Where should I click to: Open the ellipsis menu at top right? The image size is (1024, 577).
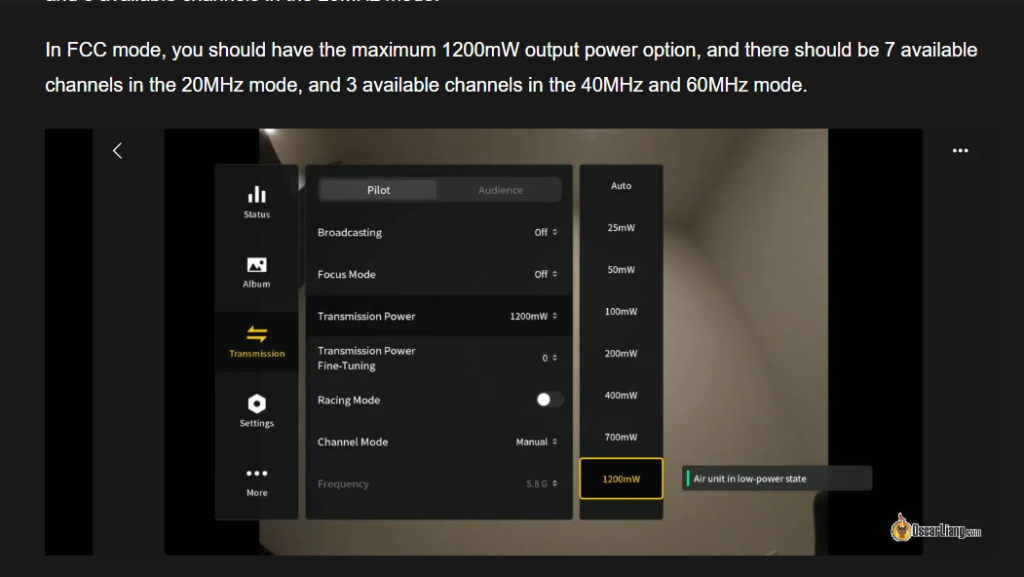pos(960,151)
